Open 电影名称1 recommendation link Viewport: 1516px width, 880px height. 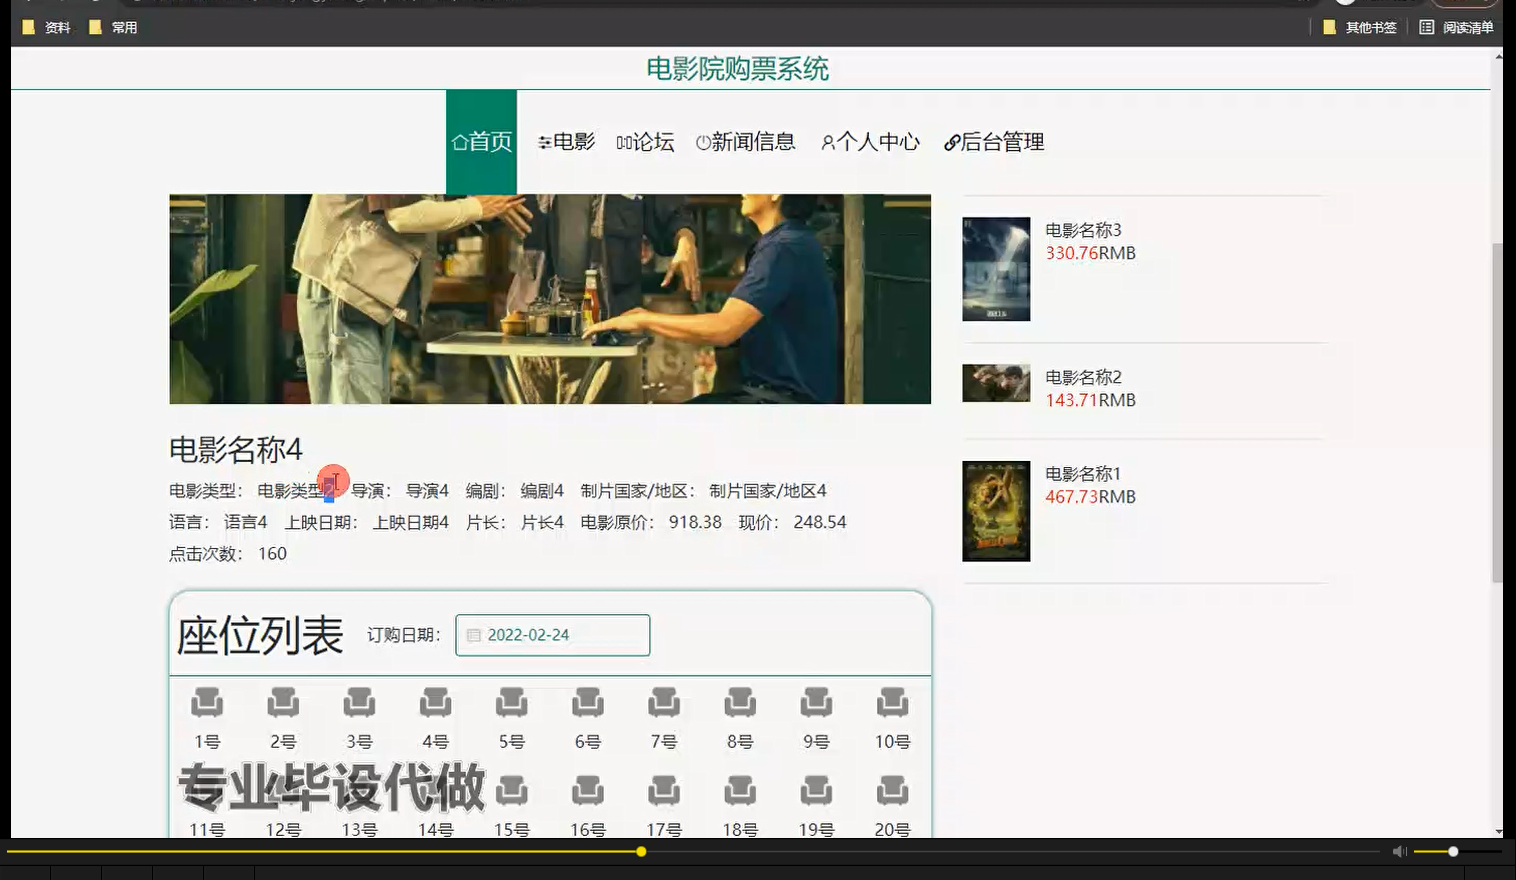tap(1083, 474)
